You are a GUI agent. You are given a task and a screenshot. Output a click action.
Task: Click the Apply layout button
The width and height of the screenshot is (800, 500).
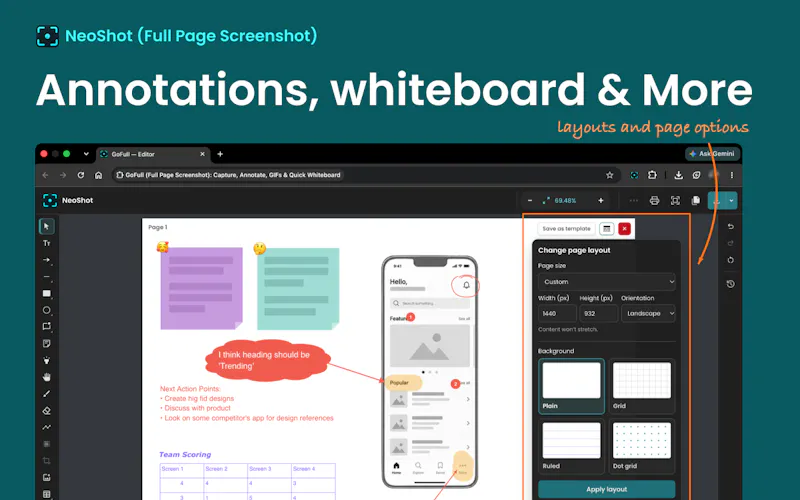(x=607, y=489)
